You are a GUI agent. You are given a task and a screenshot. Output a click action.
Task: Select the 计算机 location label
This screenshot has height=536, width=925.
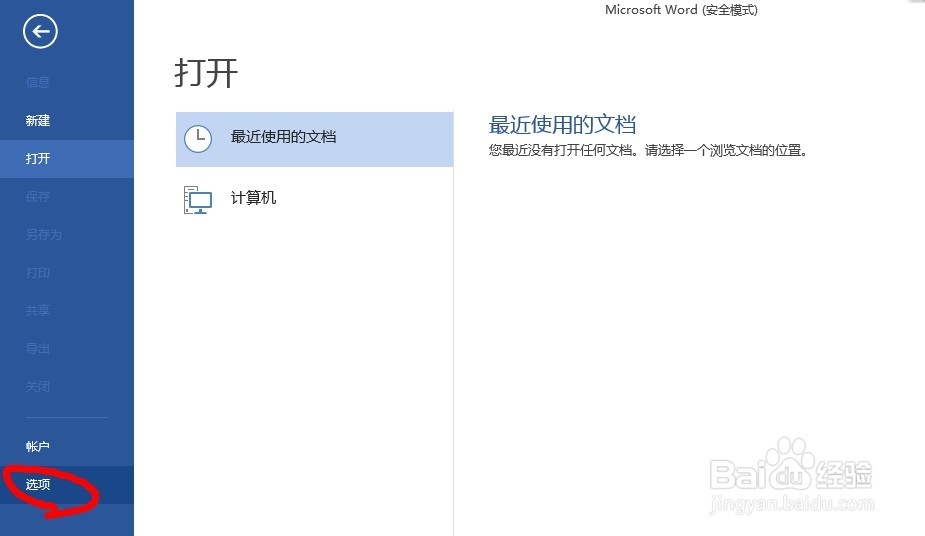tap(253, 198)
